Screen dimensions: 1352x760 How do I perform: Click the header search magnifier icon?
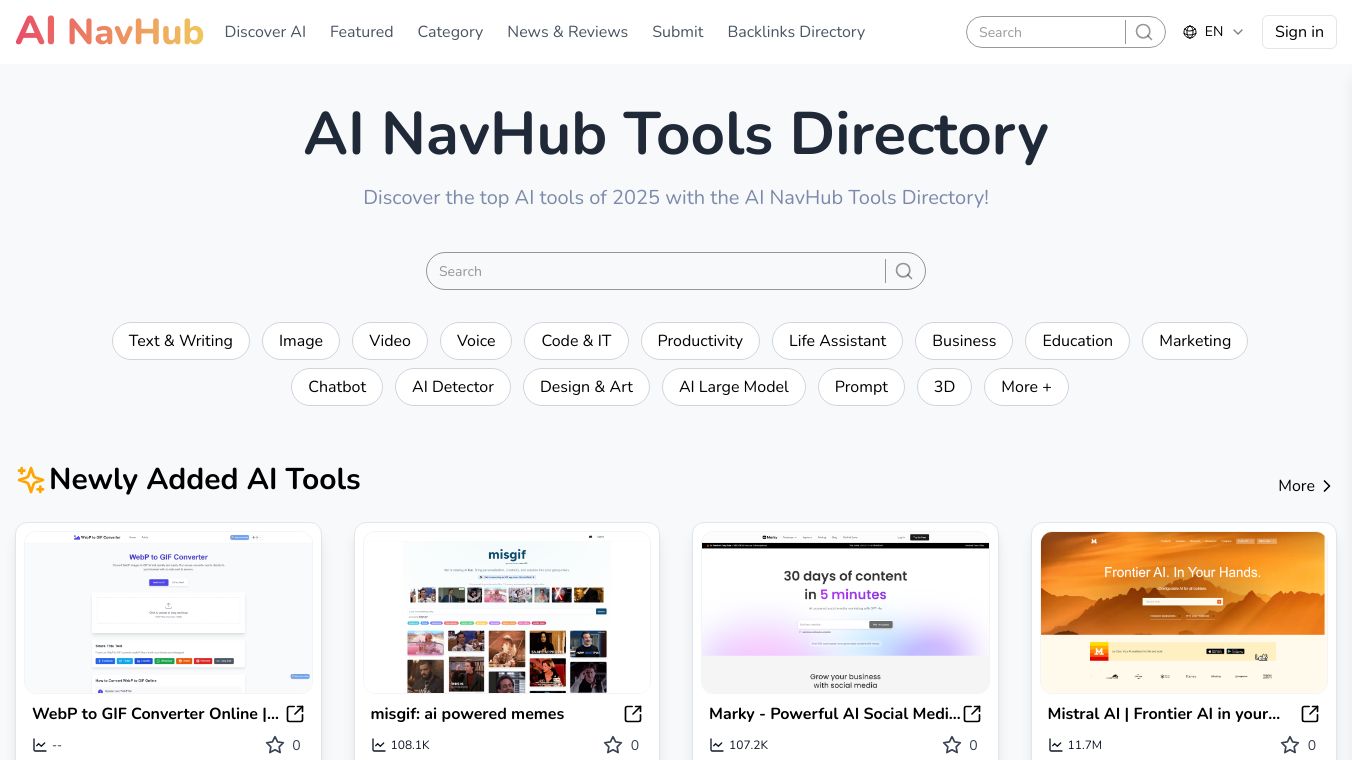click(1144, 32)
